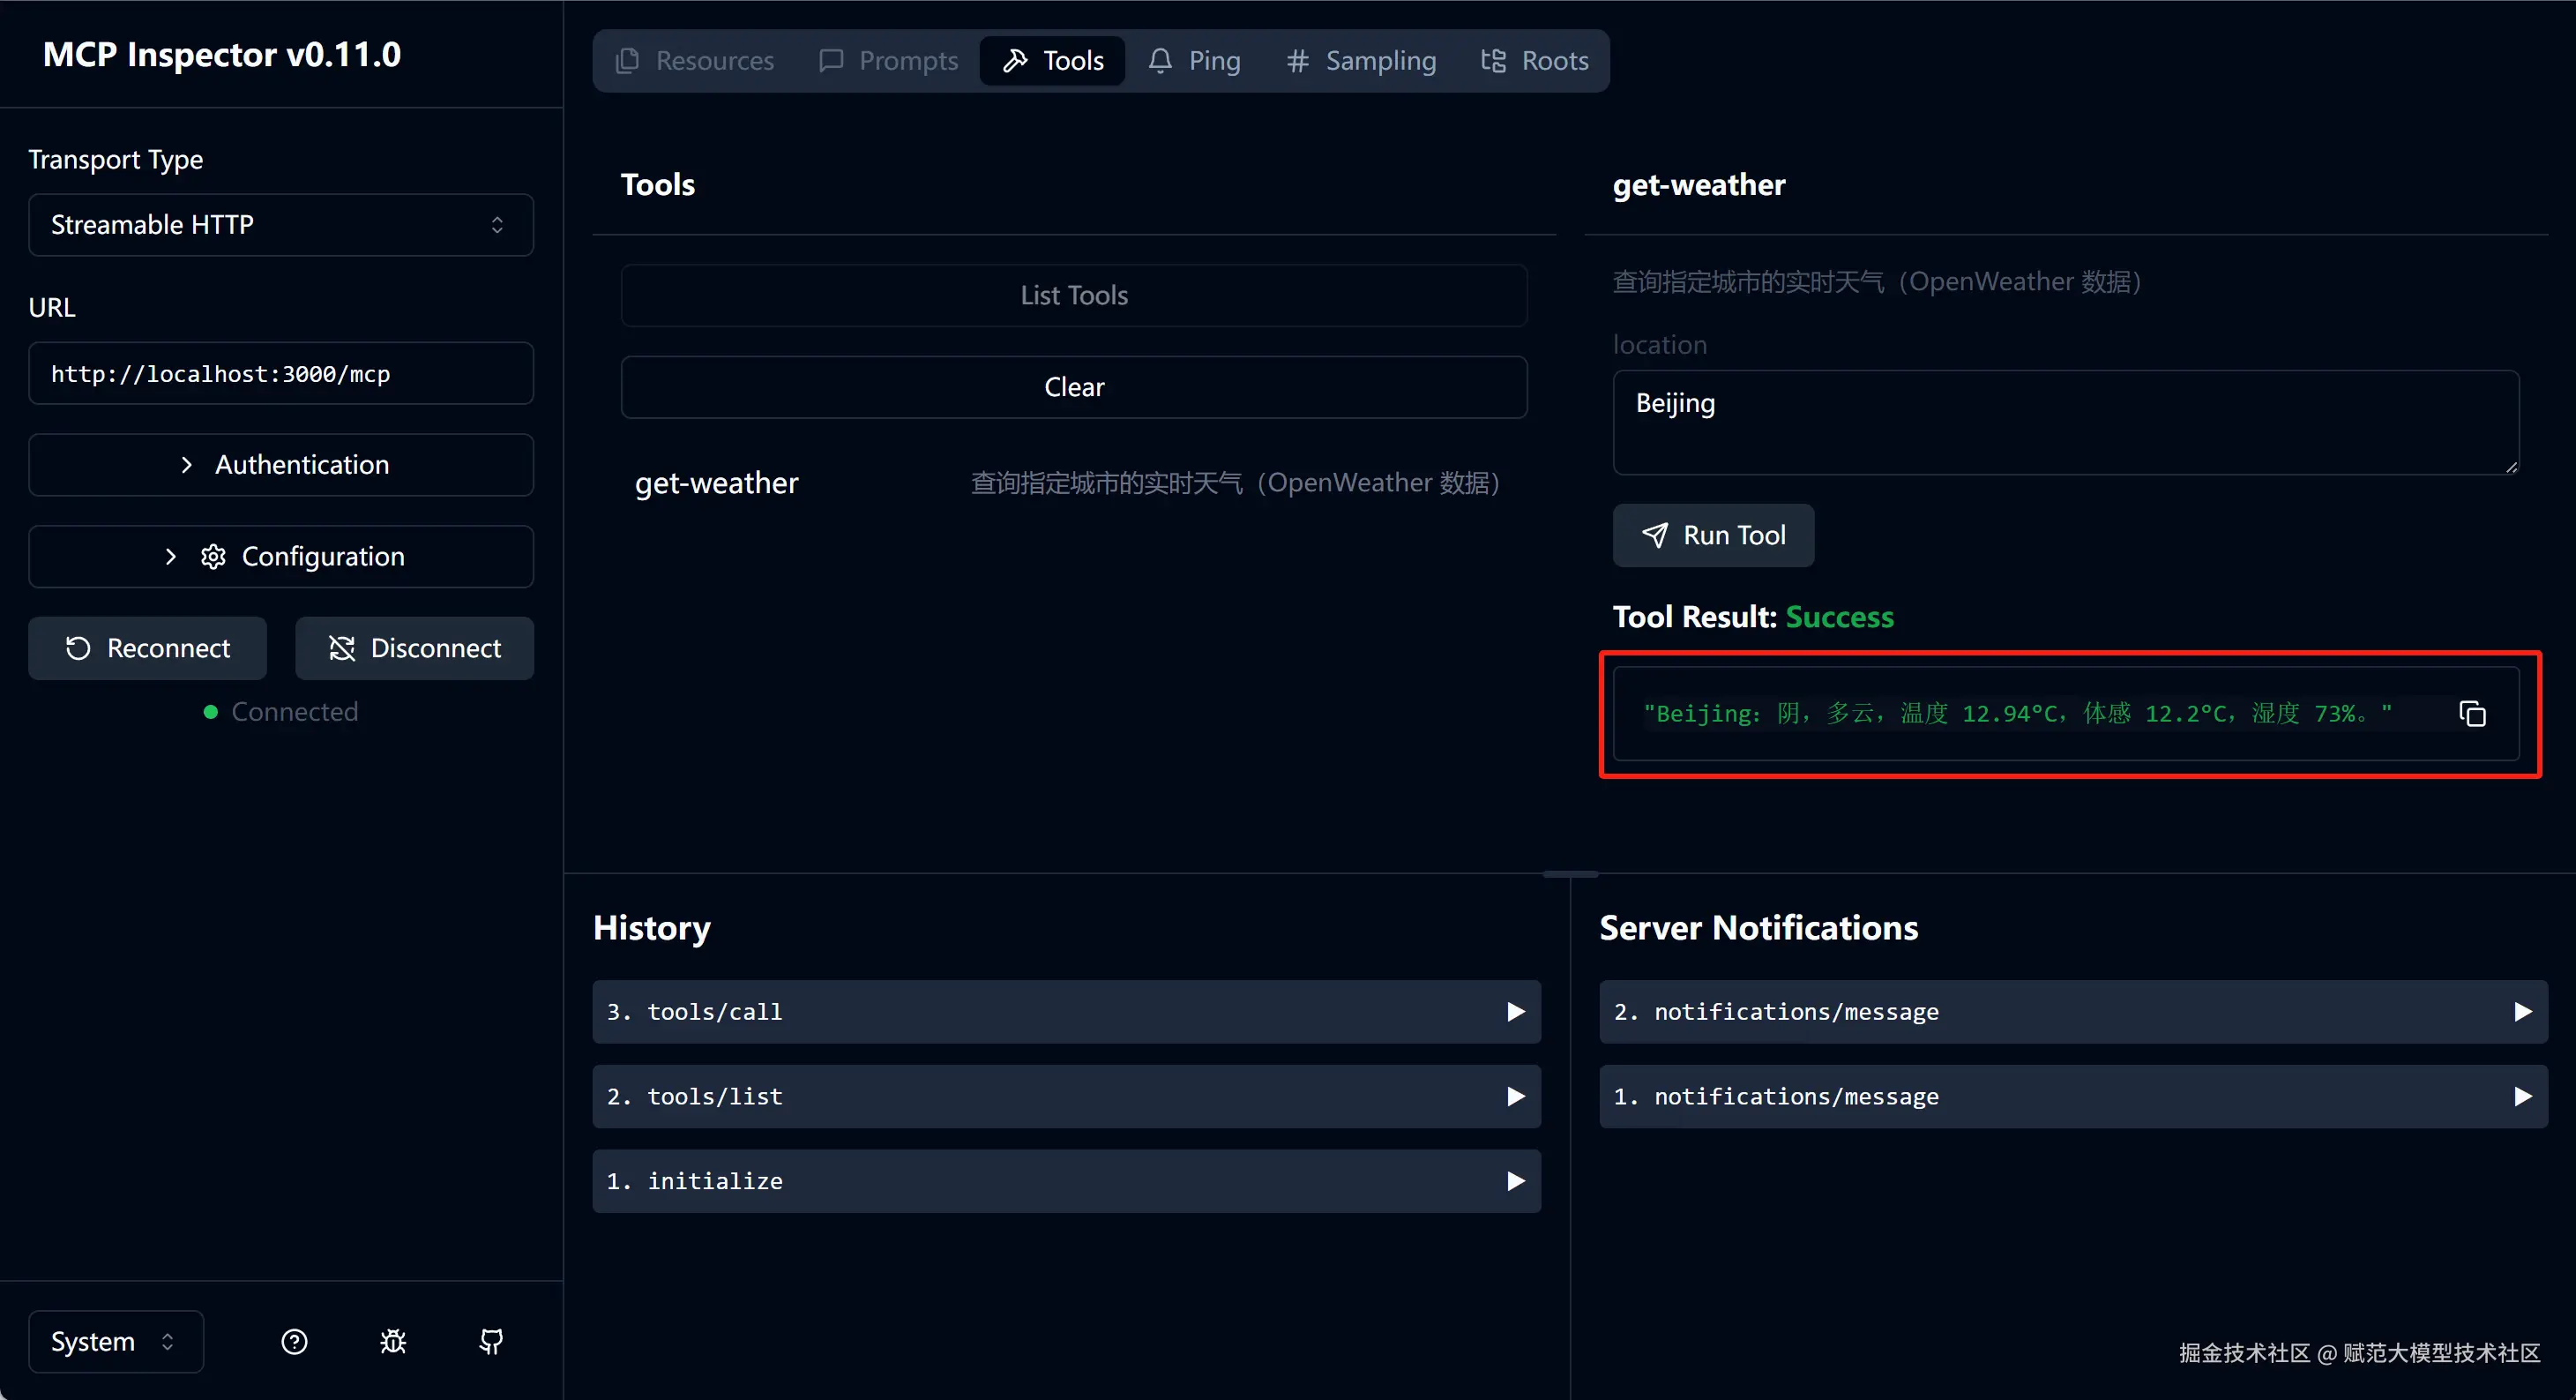Switch to the Resources tab
Viewport: 2576px width, 1400px height.
coord(695,61)
